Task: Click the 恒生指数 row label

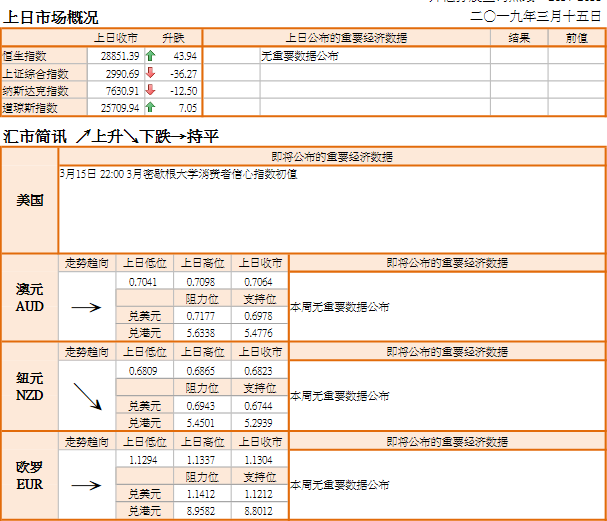Action: click(x=24, y=56)
